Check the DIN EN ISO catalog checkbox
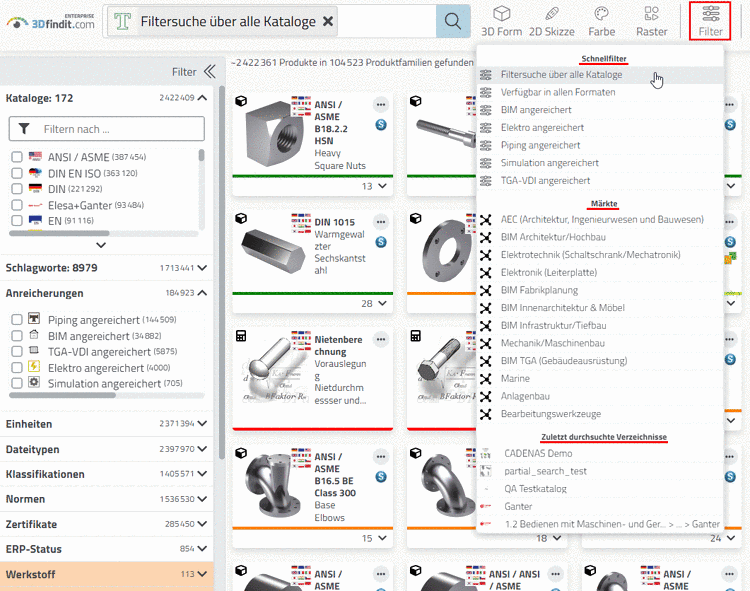Image resolution: width=750 pixels, height=591 pixels. [x=17, y=173]
